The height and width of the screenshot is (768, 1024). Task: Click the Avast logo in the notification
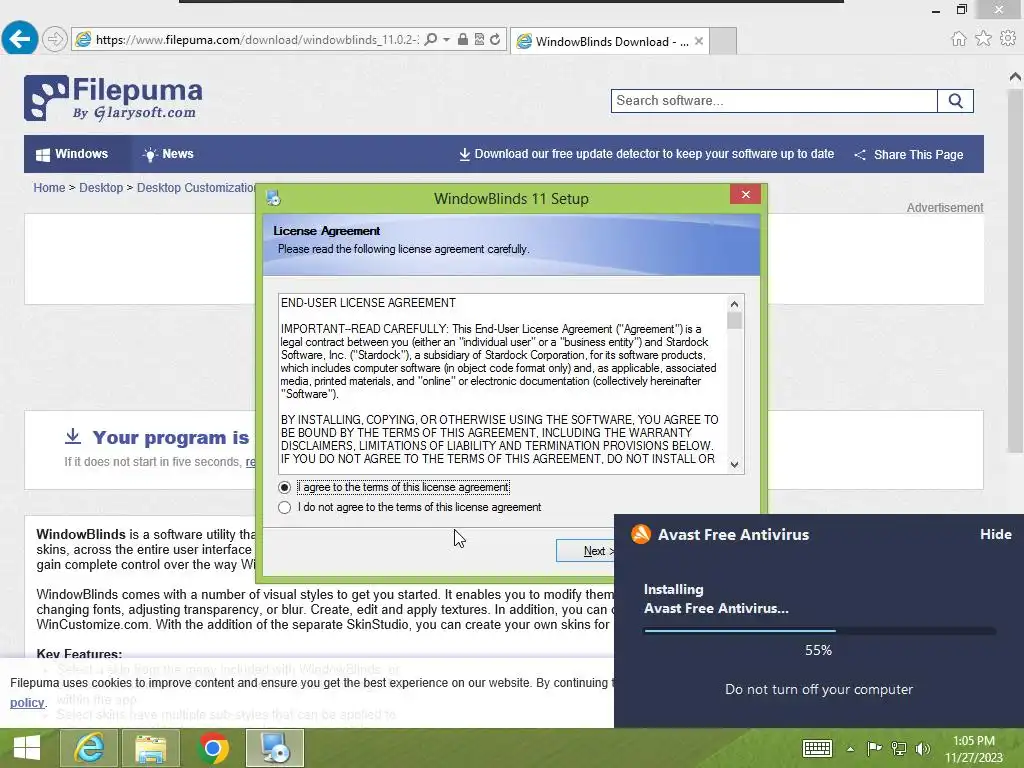(641, 534)
